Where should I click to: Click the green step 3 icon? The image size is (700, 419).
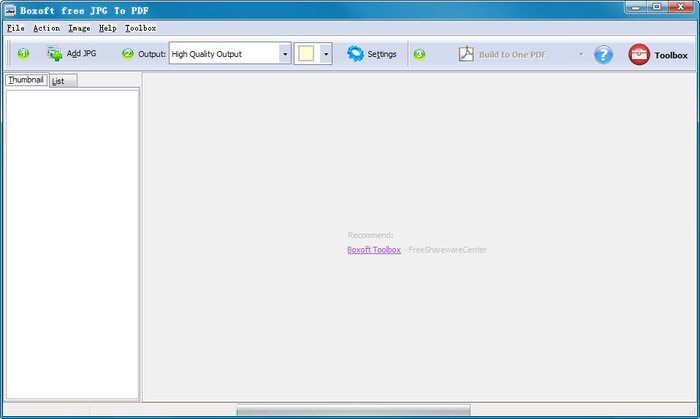419,54
